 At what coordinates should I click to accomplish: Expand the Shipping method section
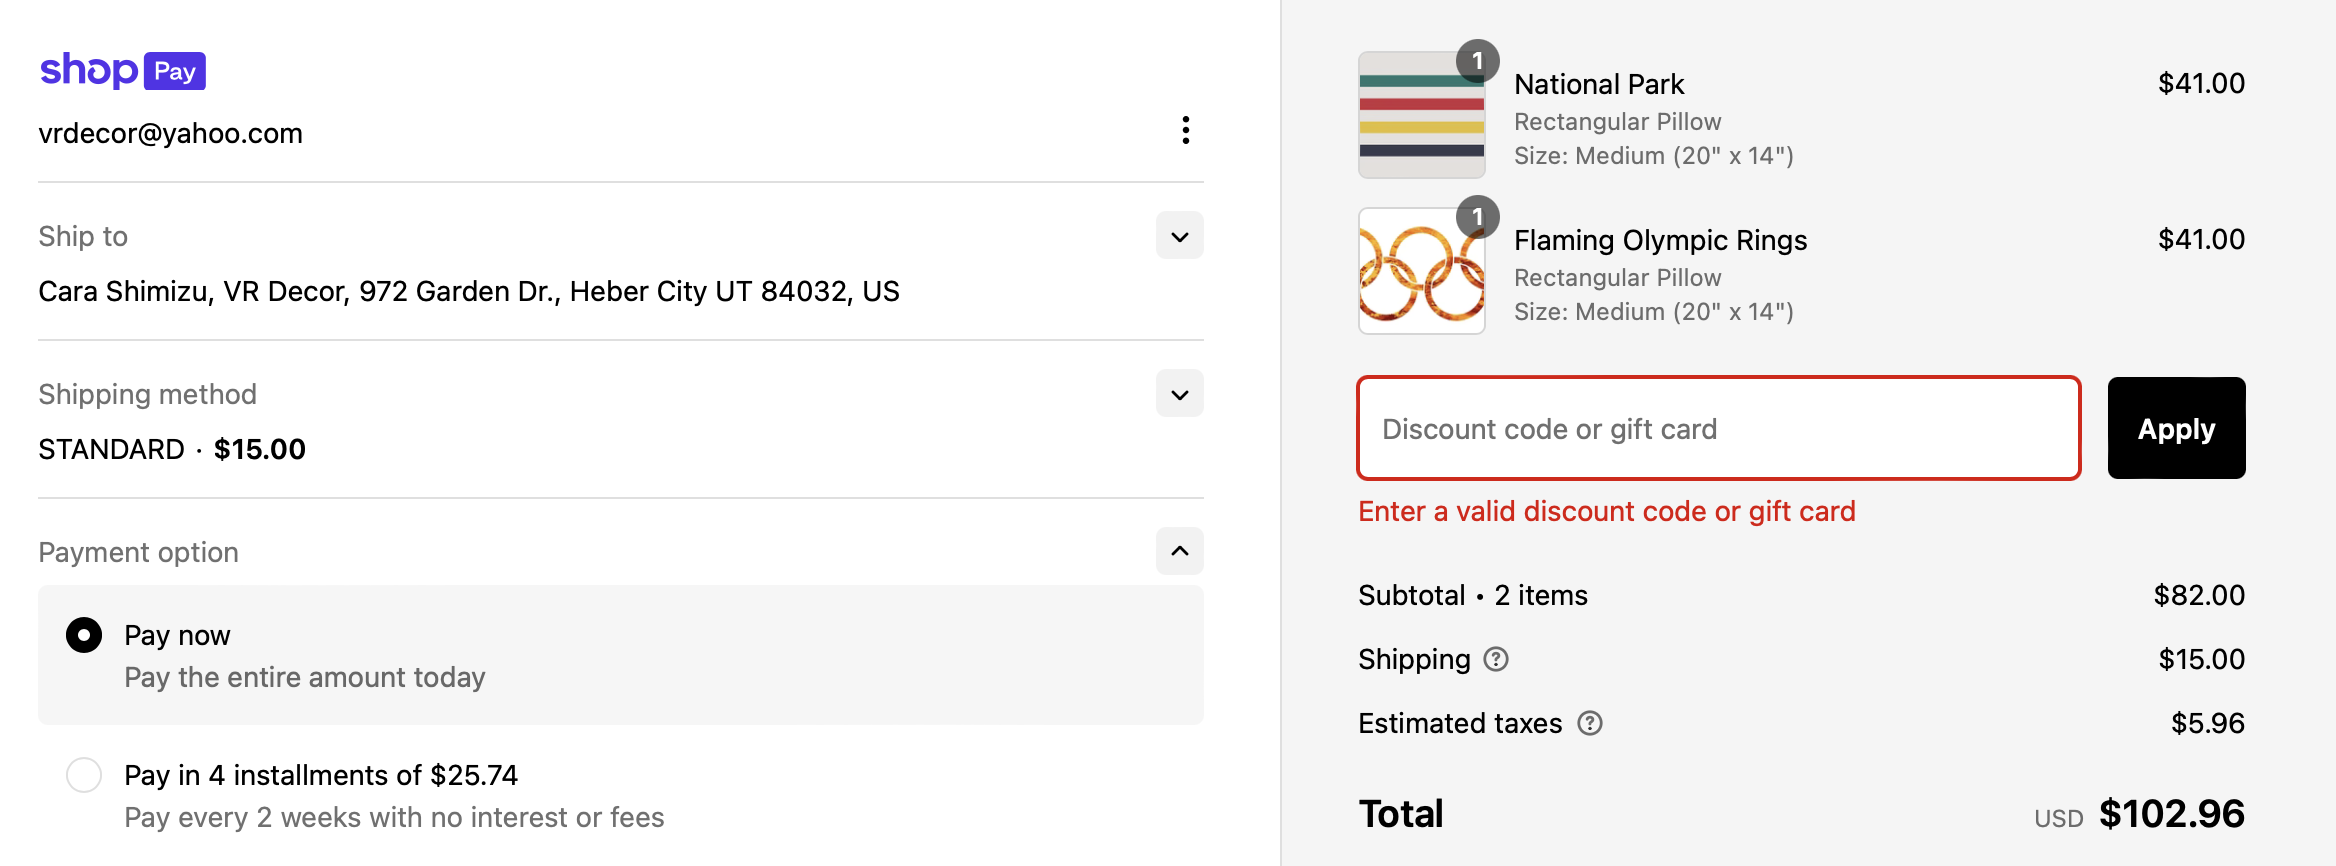(1180, 394)
